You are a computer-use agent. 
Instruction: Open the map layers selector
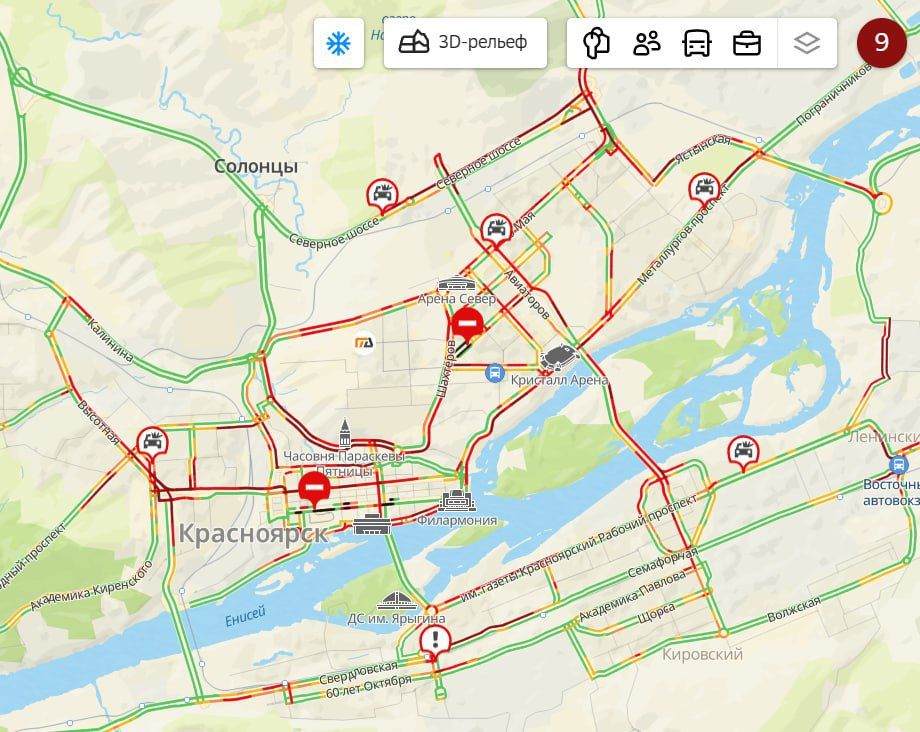807,43
